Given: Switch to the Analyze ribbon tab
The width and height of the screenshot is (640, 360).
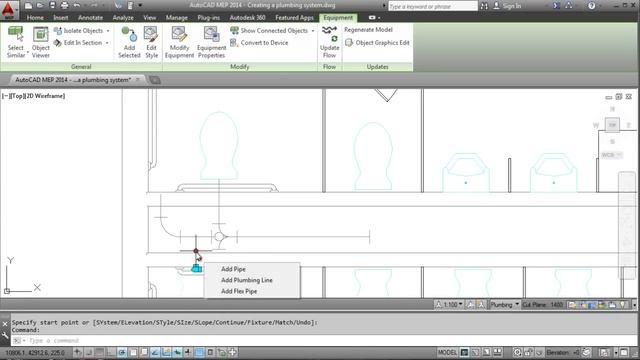Looking at the screenshot, I should click(x=123, y=18).
